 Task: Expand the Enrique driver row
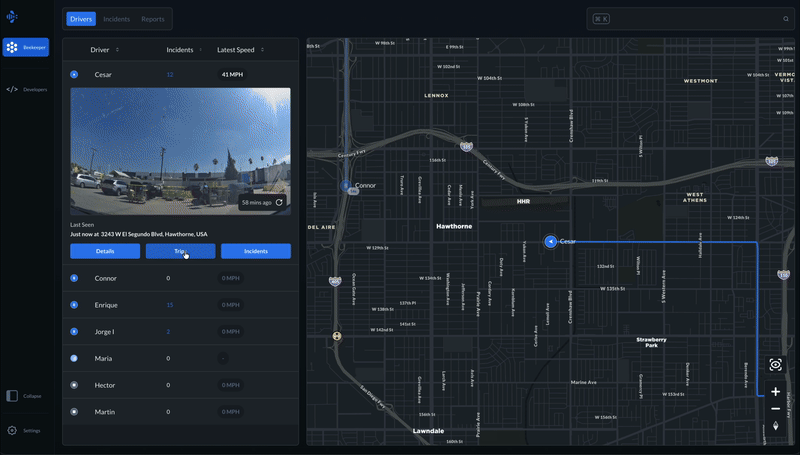pyautogui.click(x=74, y=304)
